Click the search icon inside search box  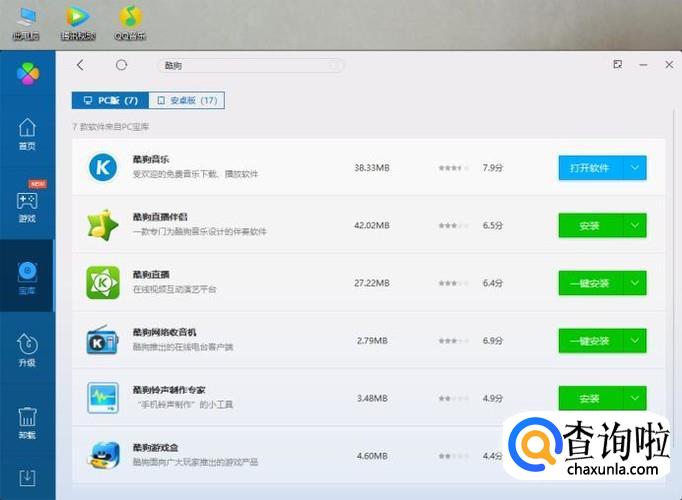tap(334, 66)
